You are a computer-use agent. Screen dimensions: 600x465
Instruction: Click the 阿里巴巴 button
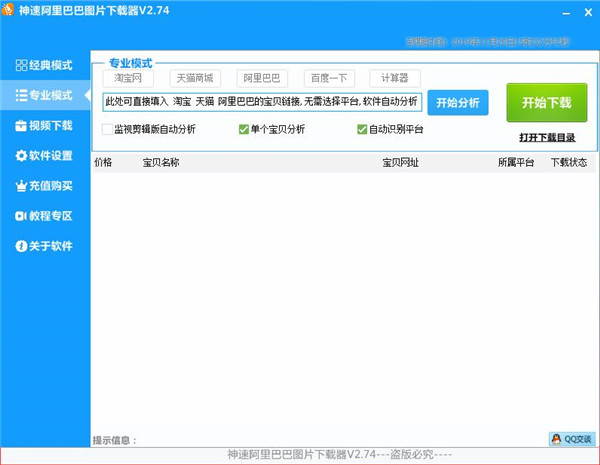pos(262,78)
